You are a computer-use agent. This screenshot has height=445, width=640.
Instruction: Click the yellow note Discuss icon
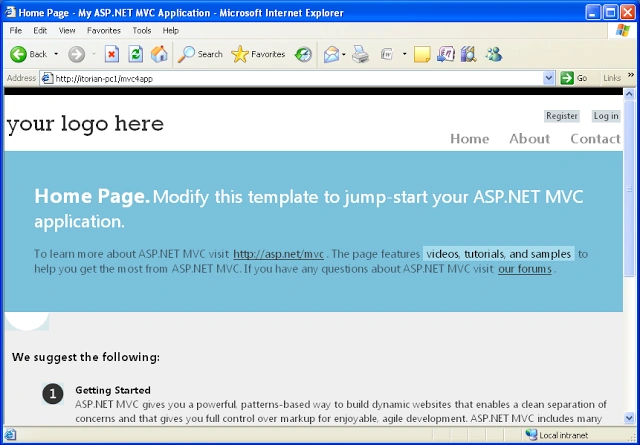(422, 54)
